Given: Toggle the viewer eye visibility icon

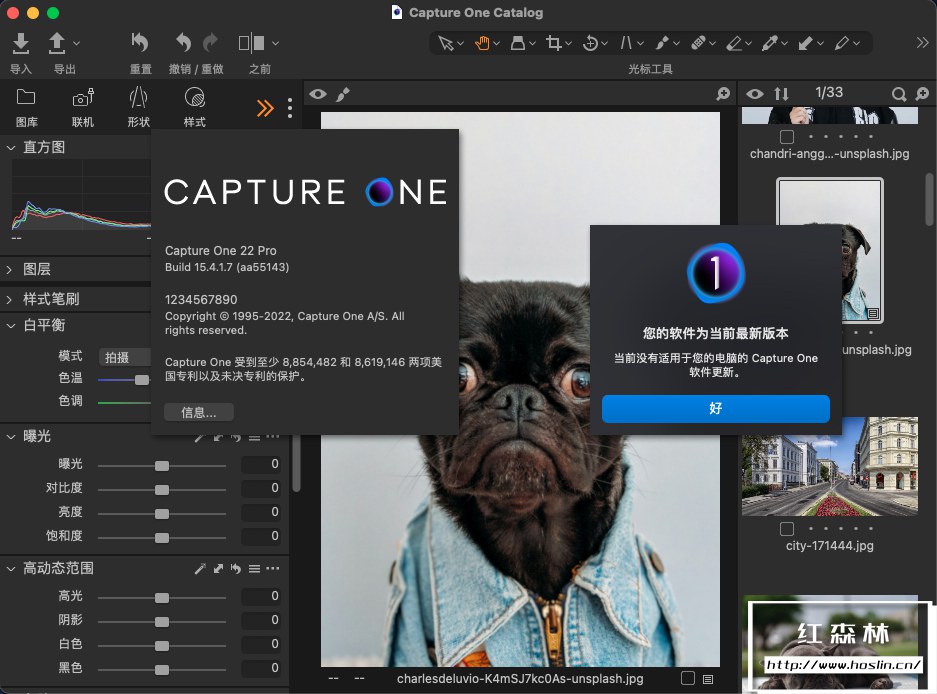Looking at the screenshot, I should [x=318, y=94].
